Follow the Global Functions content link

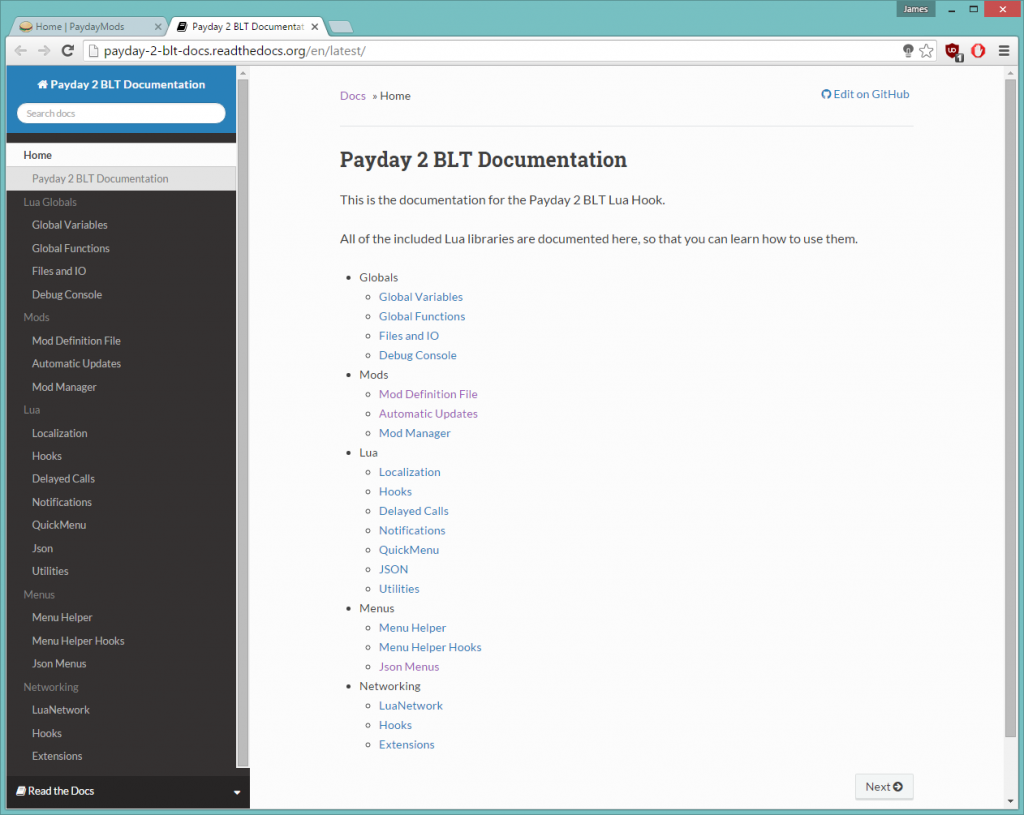coord(422,316)
